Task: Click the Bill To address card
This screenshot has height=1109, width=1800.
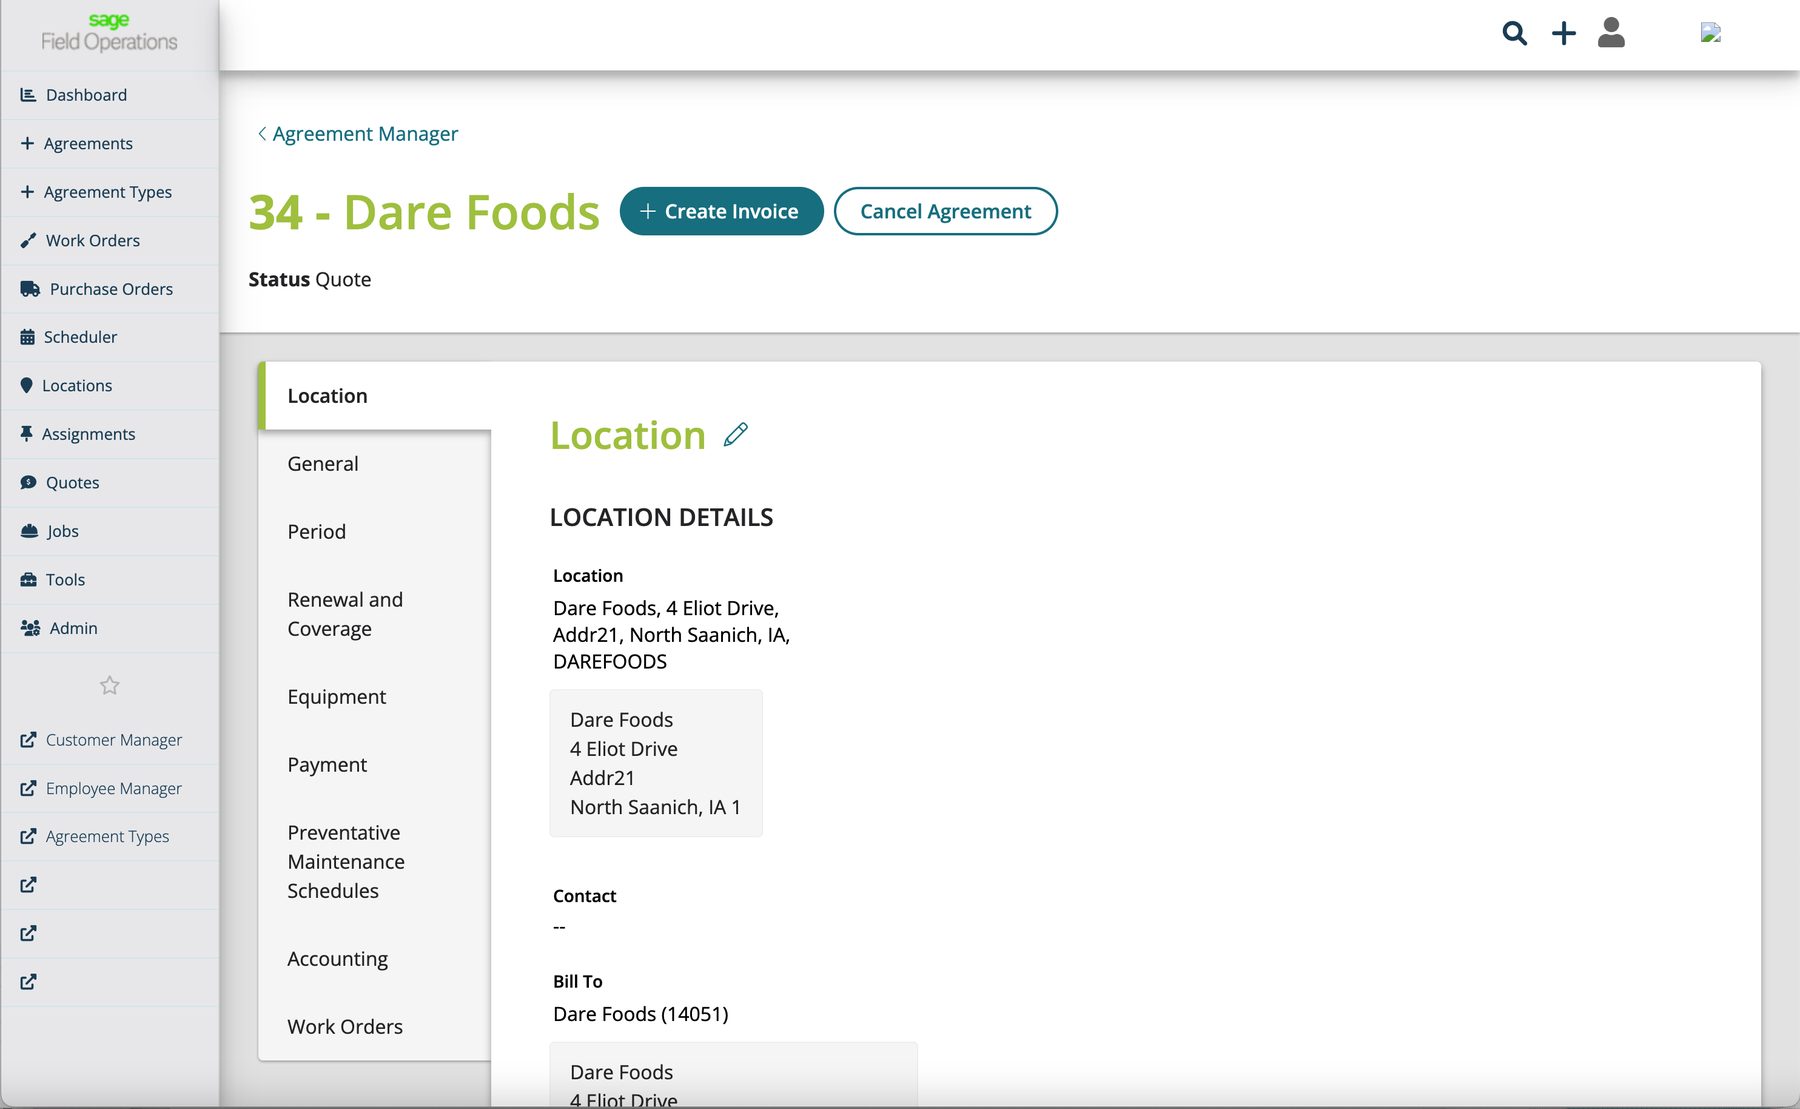Action: click(733, 1075)
